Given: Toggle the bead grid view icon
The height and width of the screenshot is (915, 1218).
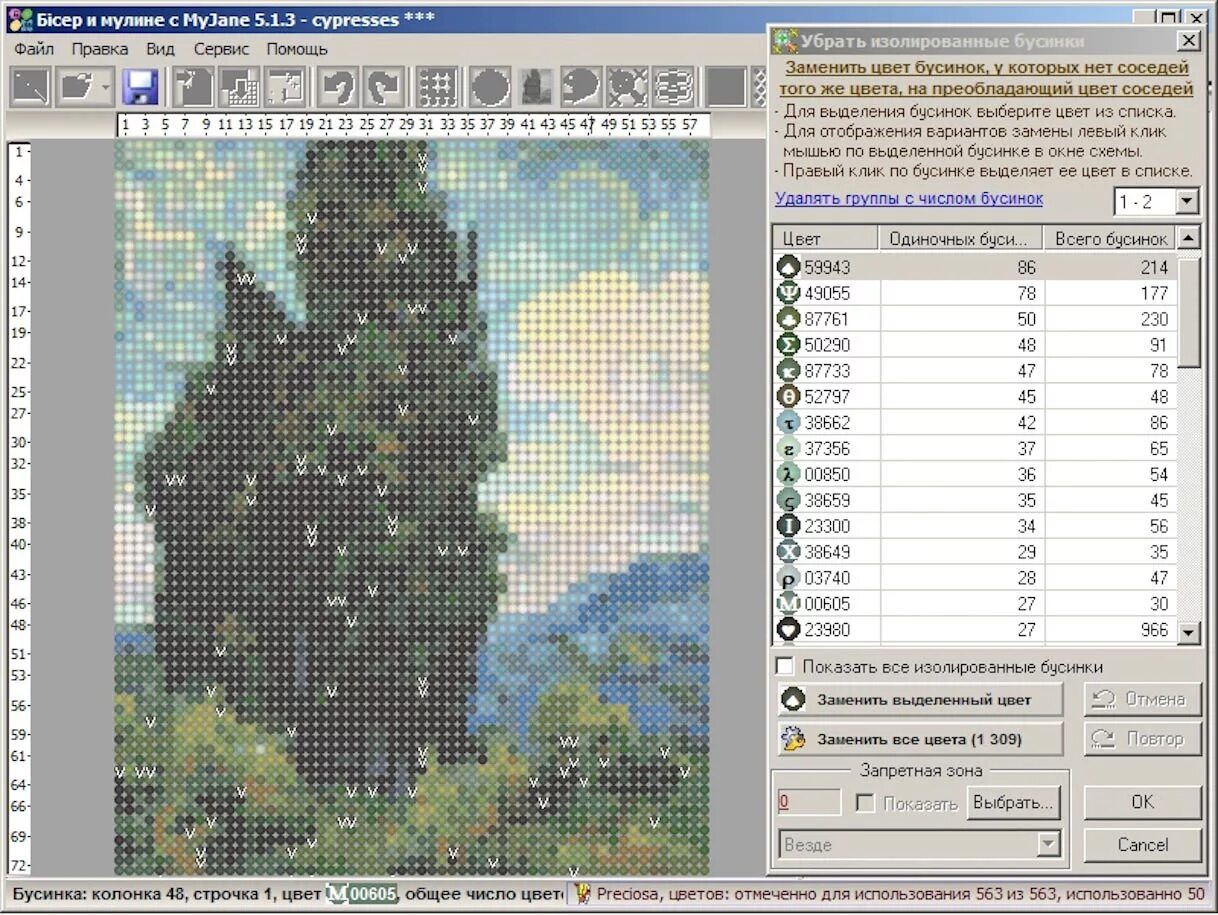Looking at the screenshot, I should (x=437, y=88).
